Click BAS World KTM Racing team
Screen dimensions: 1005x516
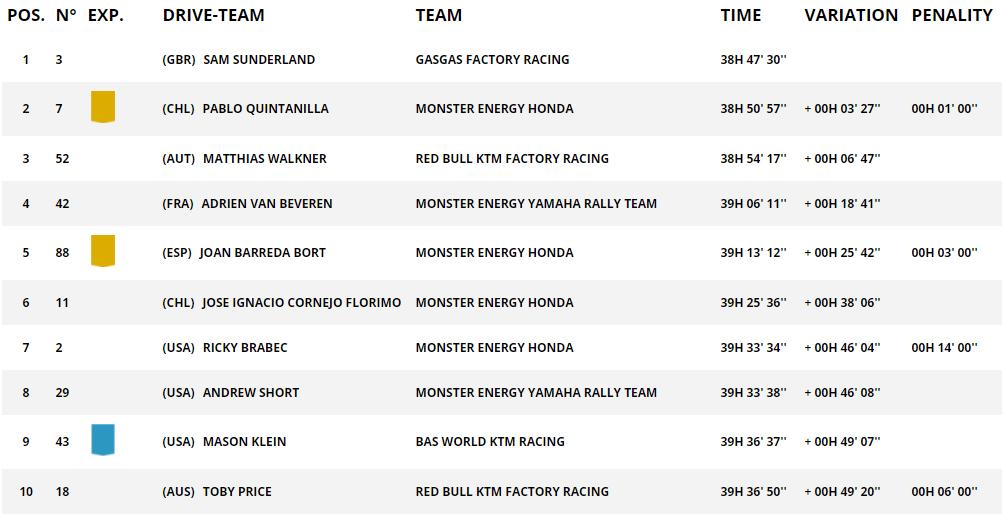click(x=490, y=442)
